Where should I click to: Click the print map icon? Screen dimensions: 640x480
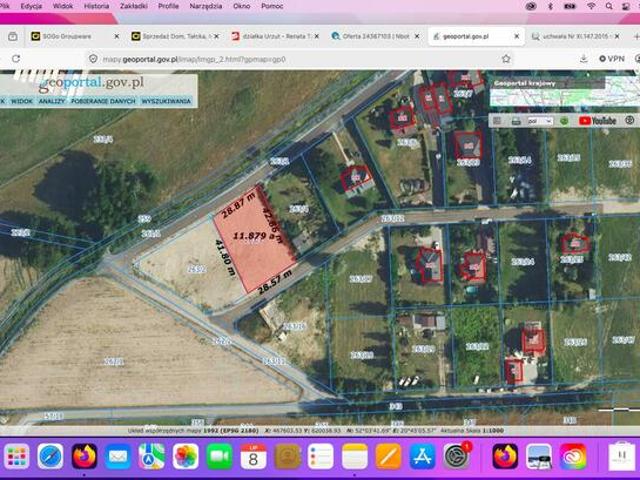click(x=516, y=121)
